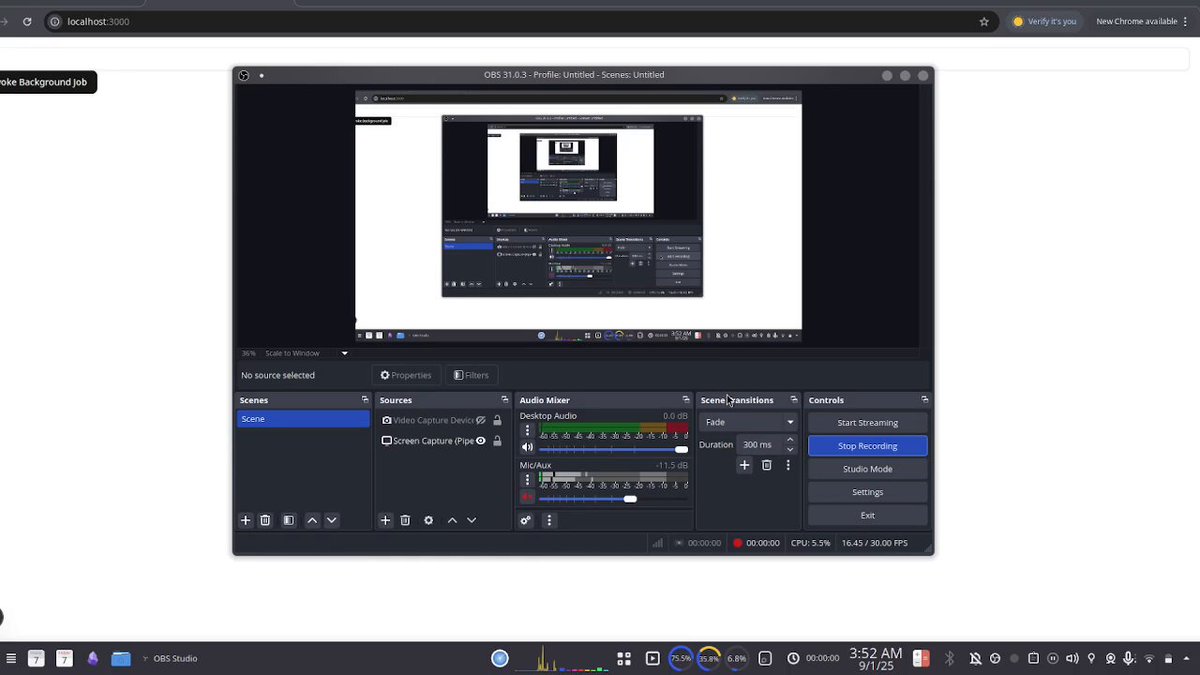Image resolution: width=1200 pixels, height=675 pixels.
Task: Select the Scene item in Scenes list
Action: click(x=303, y=419)
